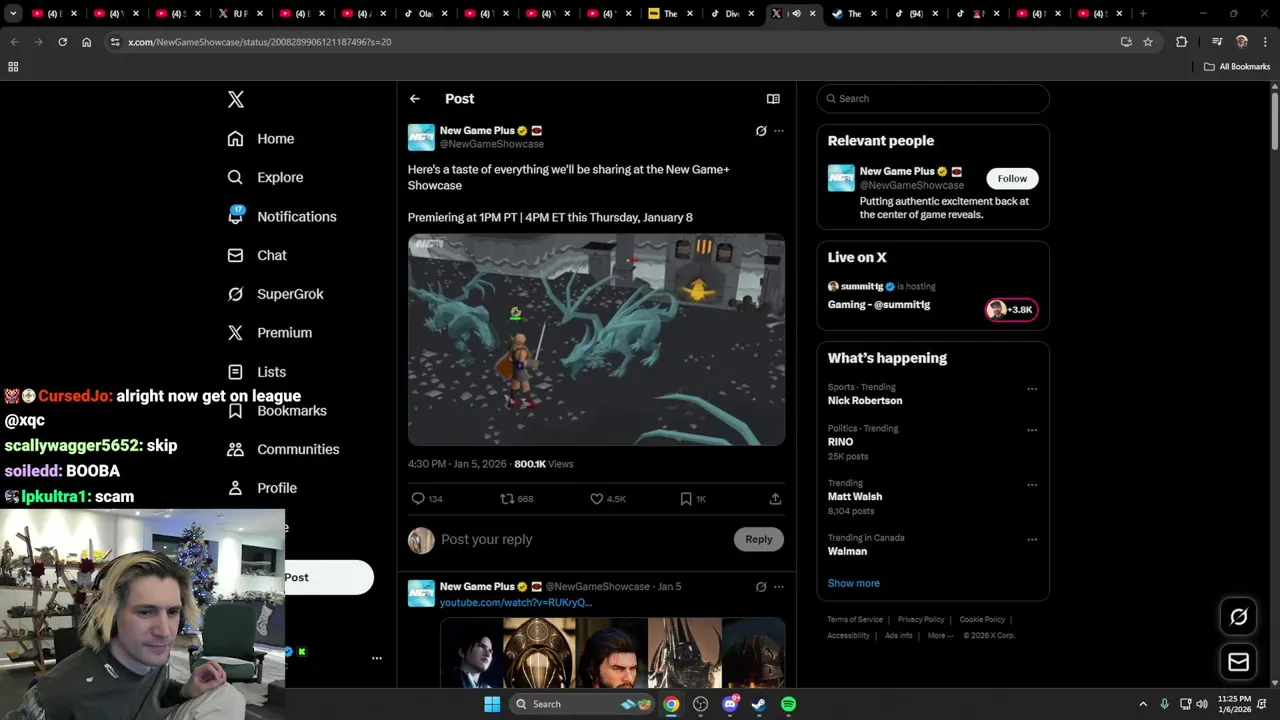Viewport: 1280px width, 720px height.
Task: Click Show more under What's happening
Action: click(854, 583)
